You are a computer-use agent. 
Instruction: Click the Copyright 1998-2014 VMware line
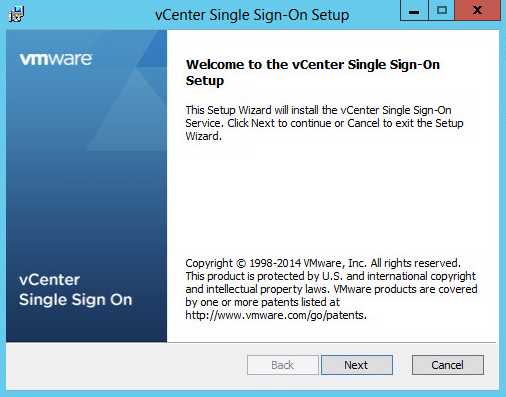(x=323, y=263)
